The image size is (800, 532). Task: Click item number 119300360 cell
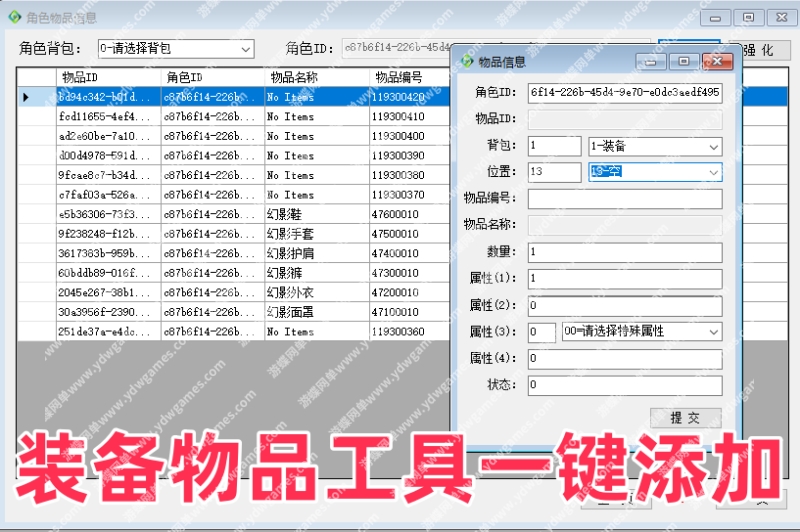pyautogui.click(x=409, y=332)
